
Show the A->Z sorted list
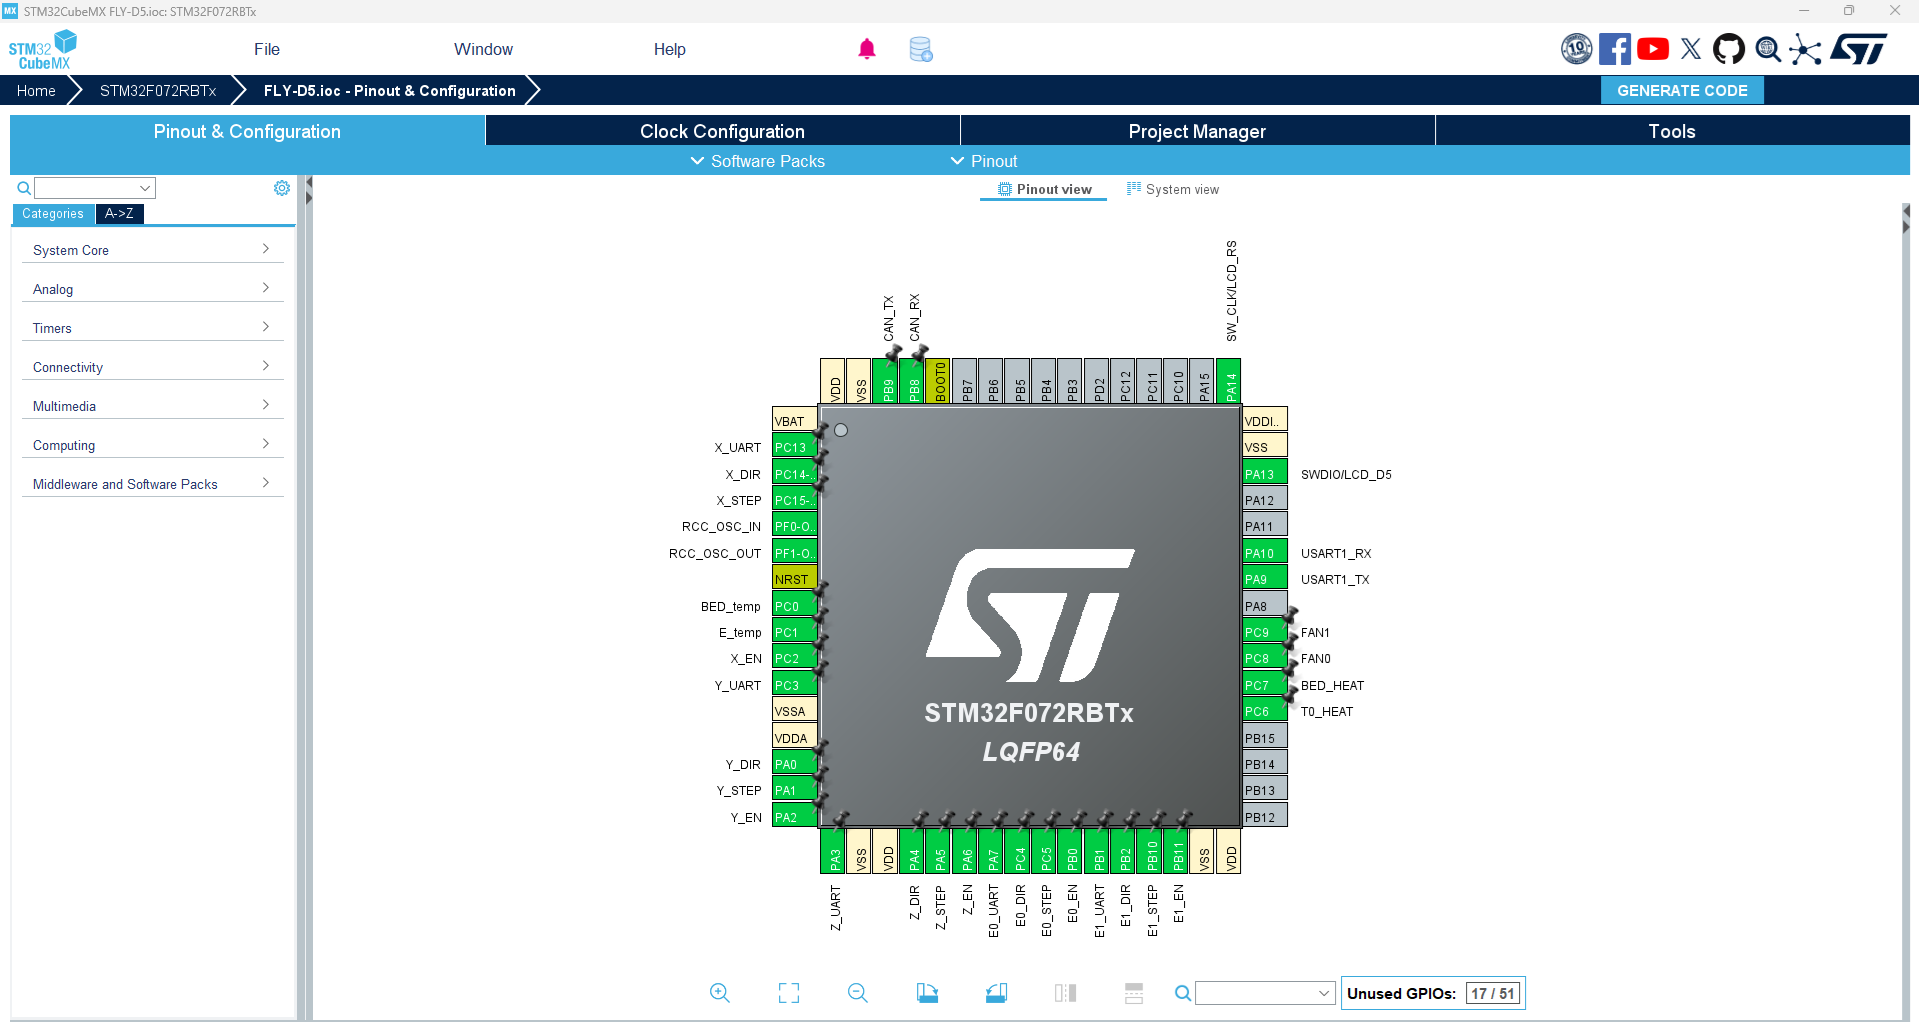tap(119, 214)
